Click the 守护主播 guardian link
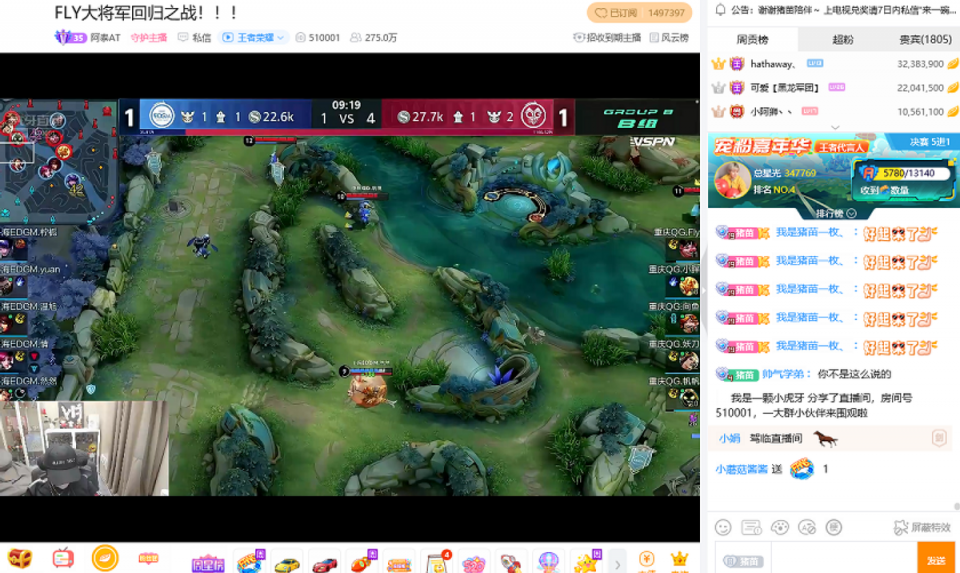 point(149,37)
